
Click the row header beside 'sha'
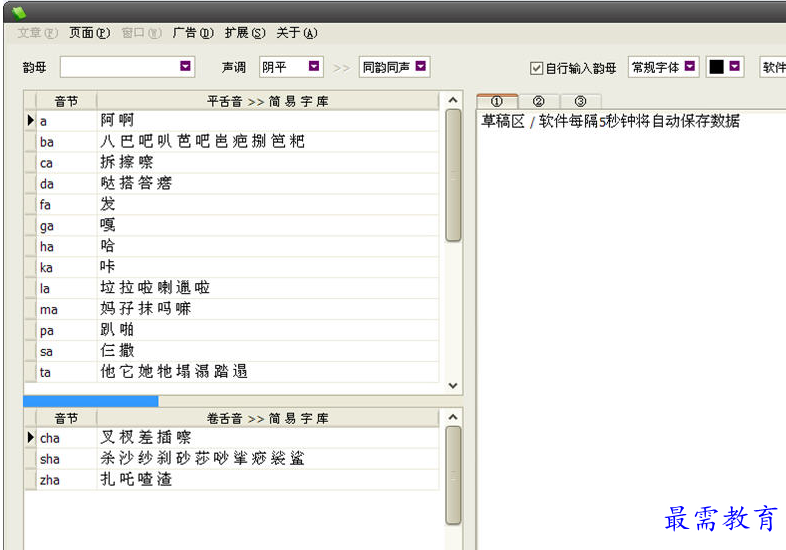coord(30,459)
